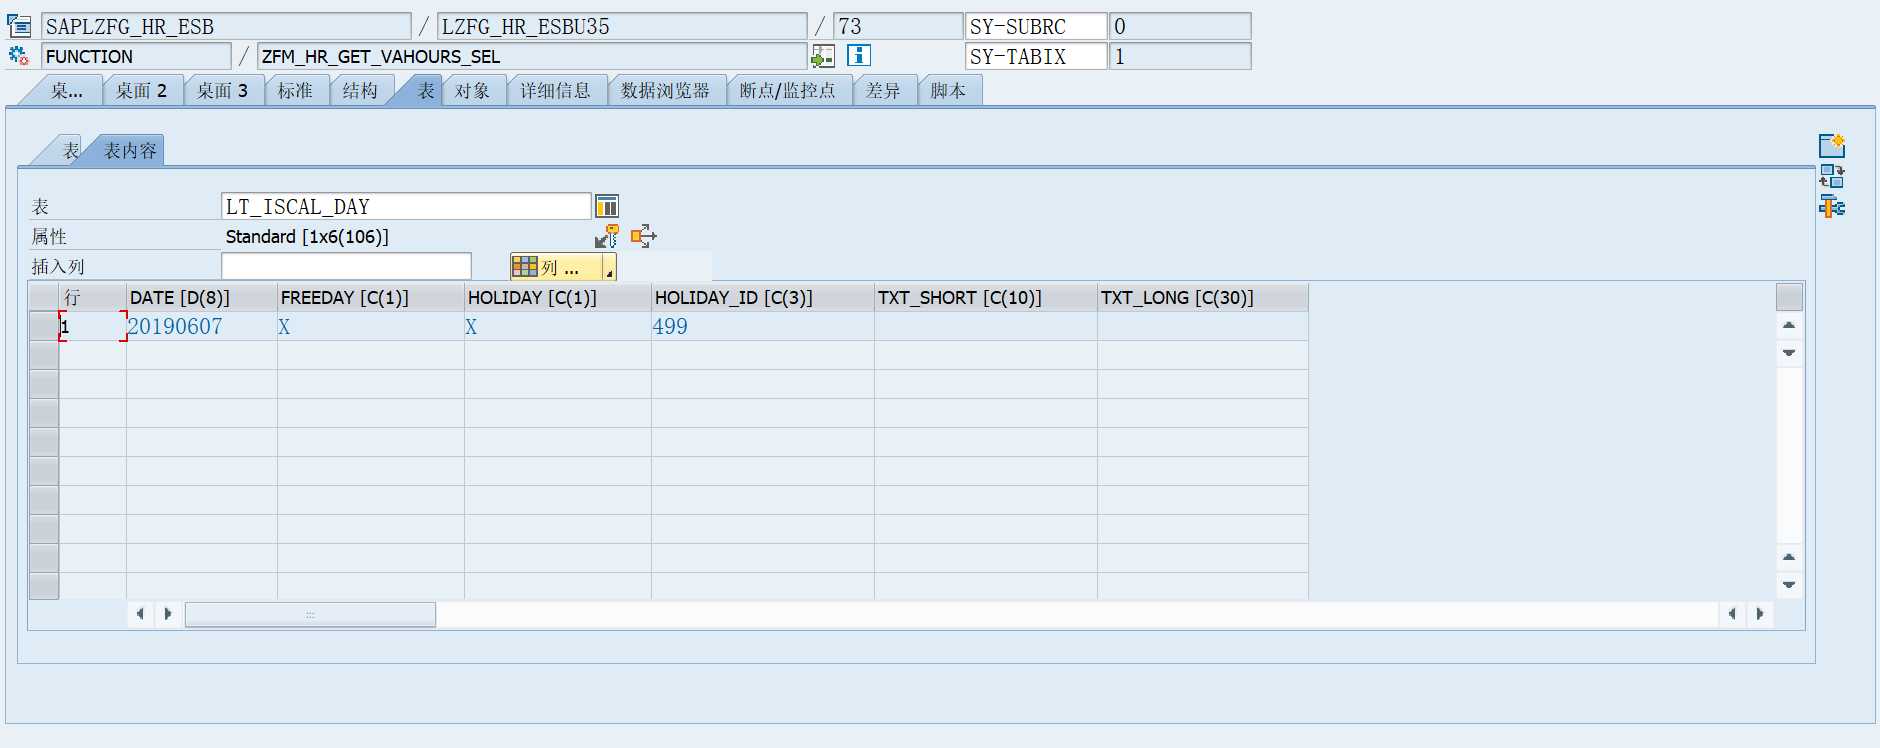Click the orange services tool icon

click(x=643, y=236)
